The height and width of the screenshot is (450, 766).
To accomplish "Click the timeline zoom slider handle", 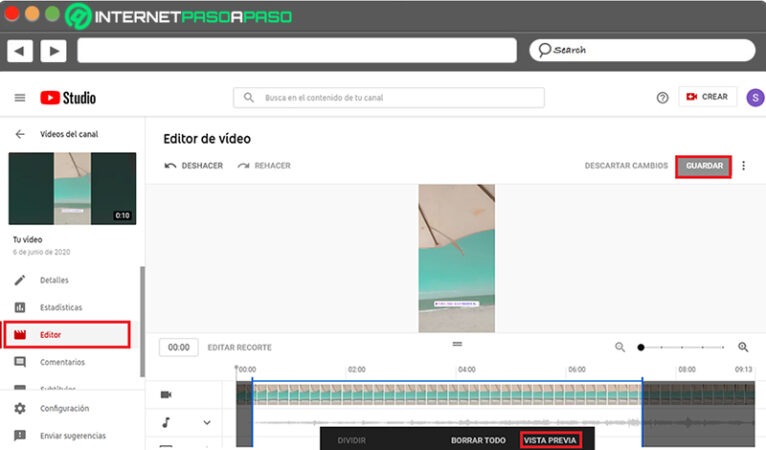I will click(641, 347).
